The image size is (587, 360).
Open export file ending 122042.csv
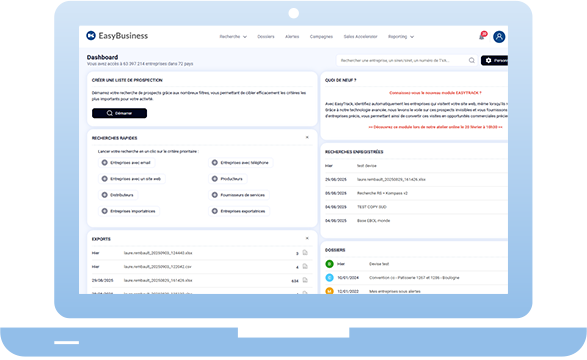tap(158, 267)
